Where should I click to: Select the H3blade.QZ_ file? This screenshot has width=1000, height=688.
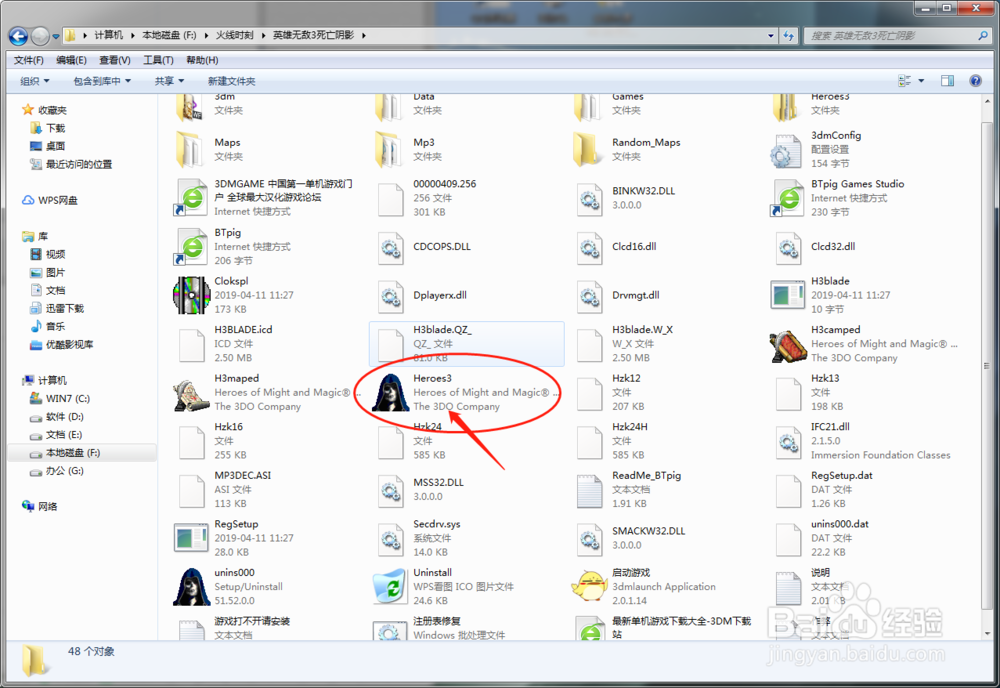click(466, 344)
